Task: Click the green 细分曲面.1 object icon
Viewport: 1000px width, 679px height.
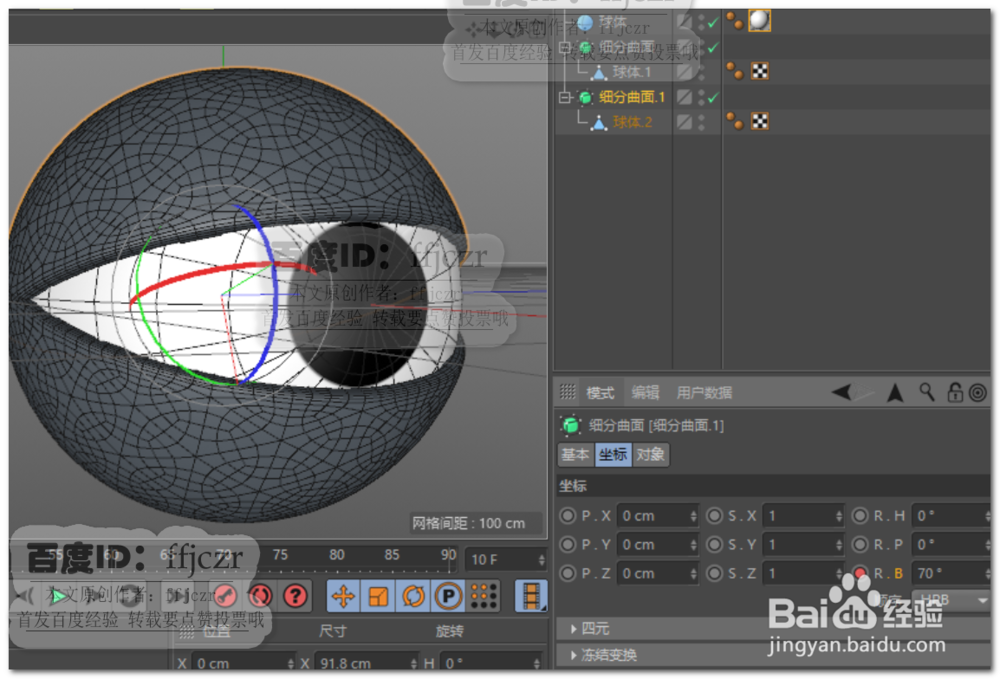Action: pos(585,98)
